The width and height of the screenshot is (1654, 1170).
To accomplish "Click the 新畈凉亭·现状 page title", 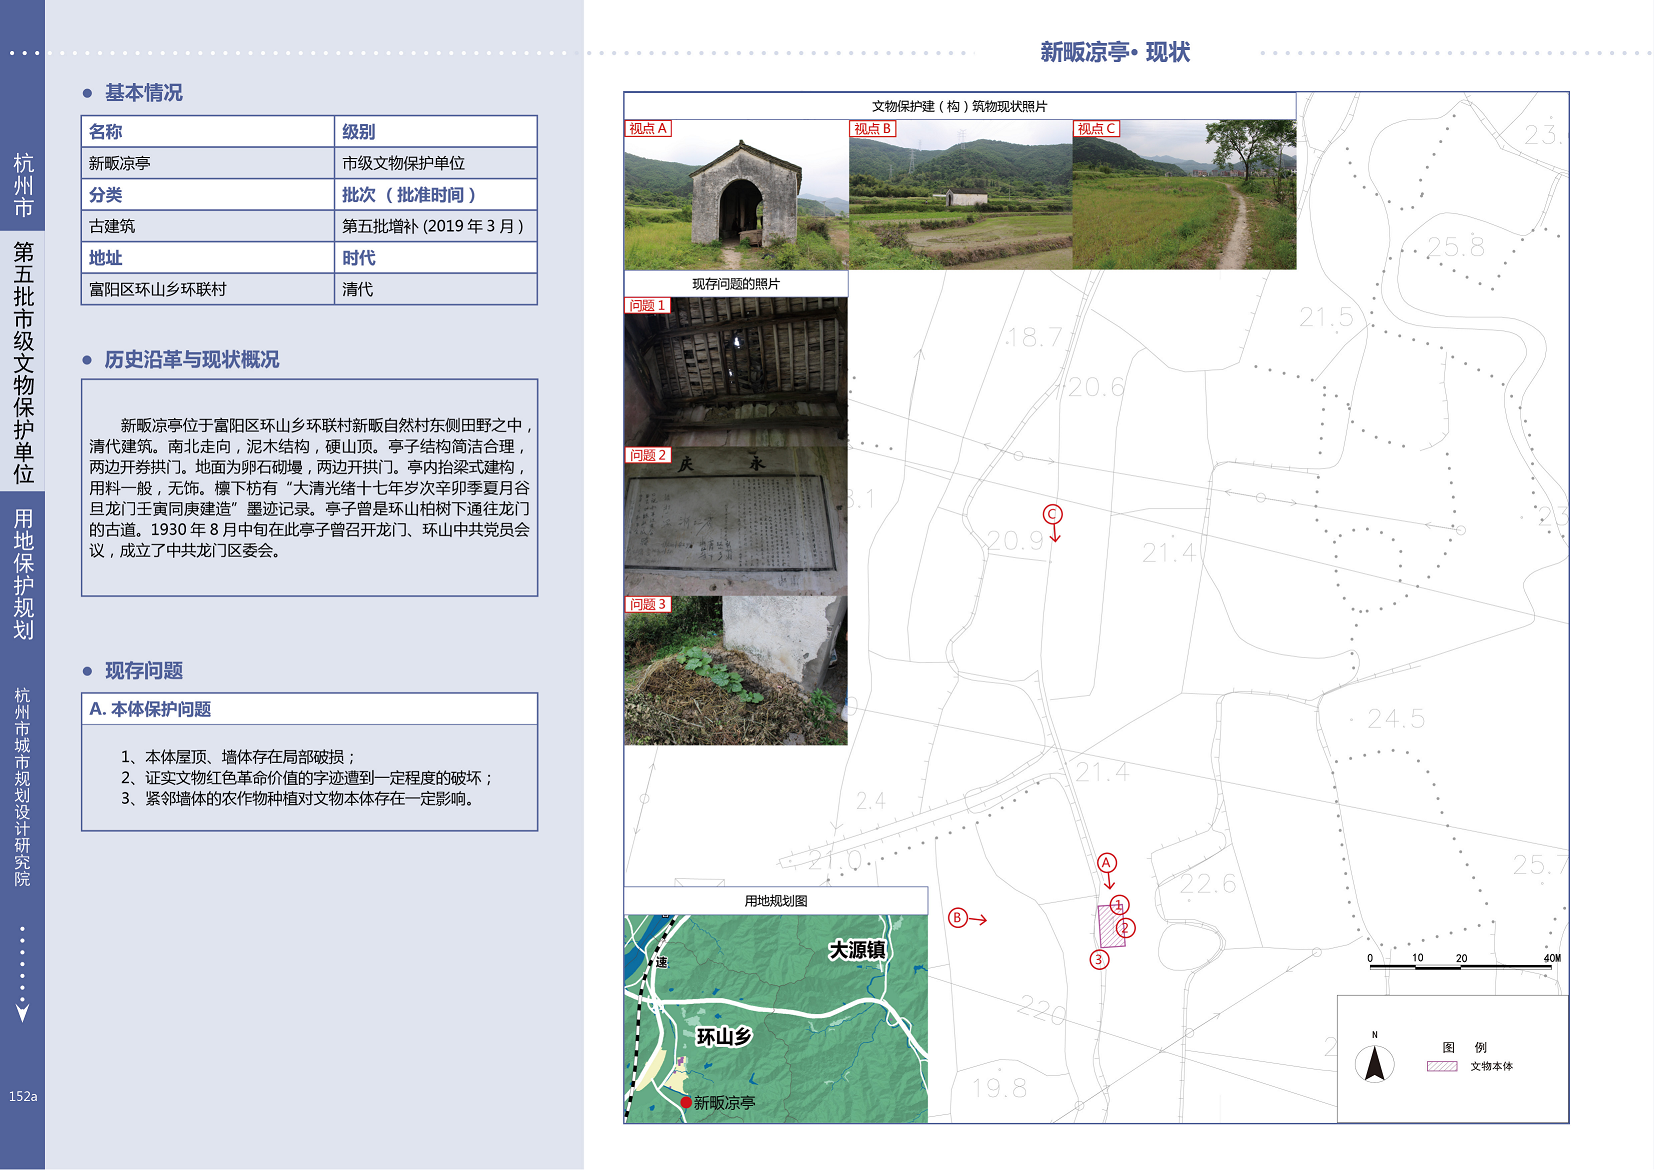I will pyautogui.click(x=1115, y=52).
